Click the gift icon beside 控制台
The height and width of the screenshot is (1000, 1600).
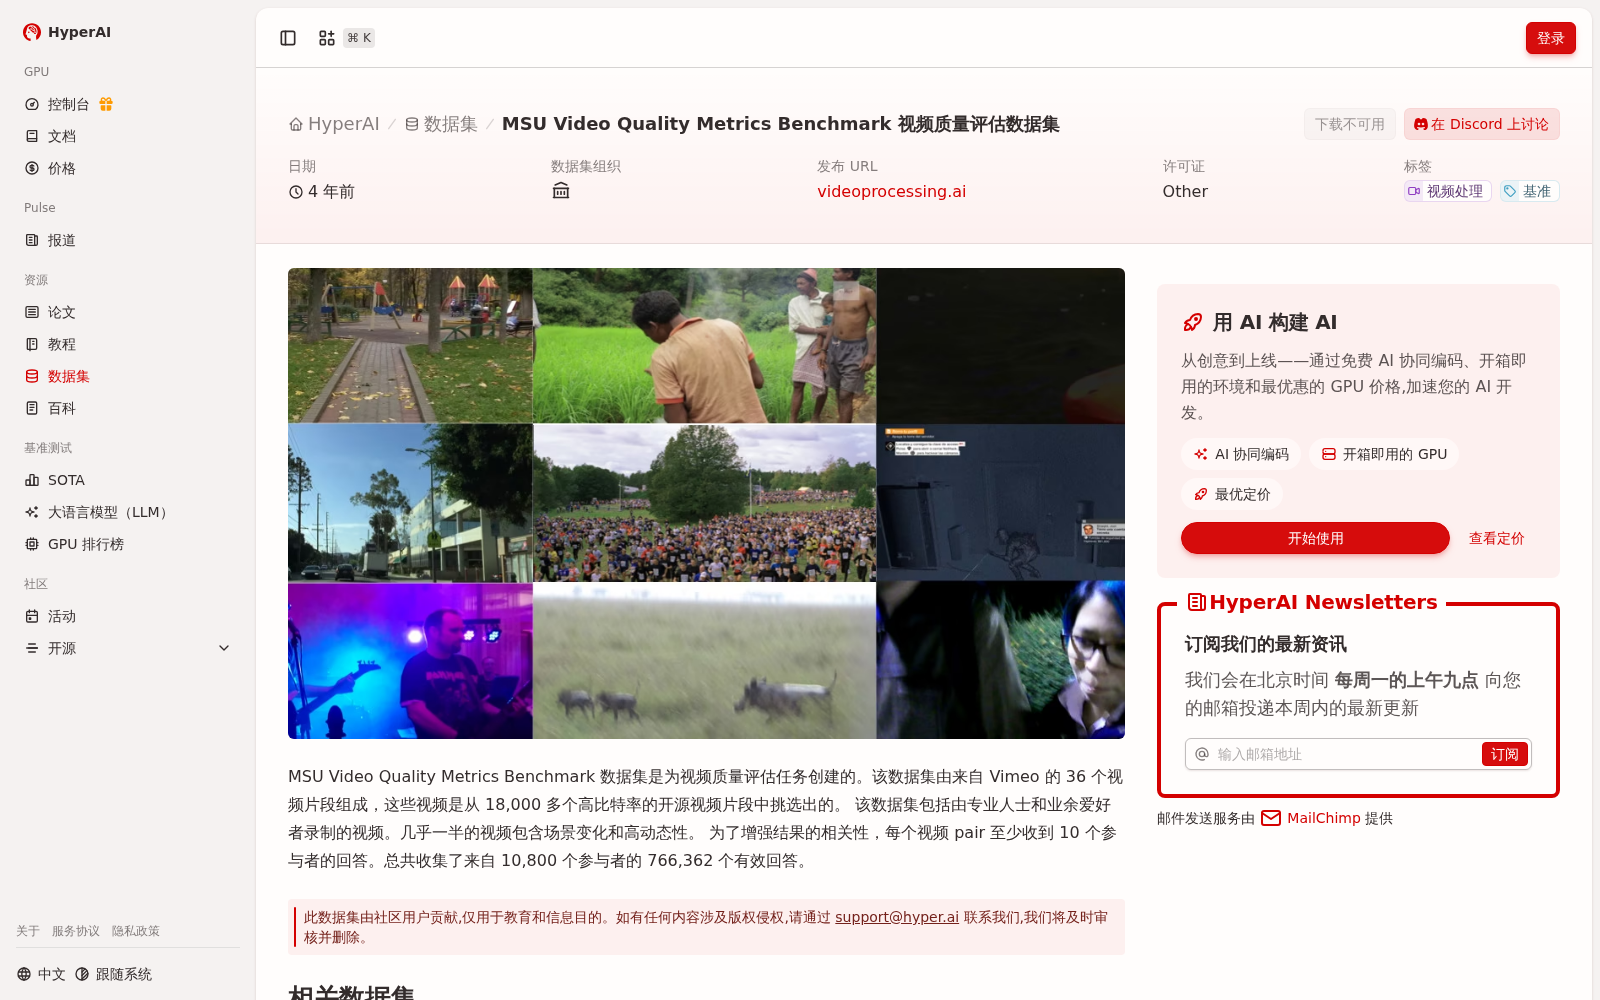106,104
